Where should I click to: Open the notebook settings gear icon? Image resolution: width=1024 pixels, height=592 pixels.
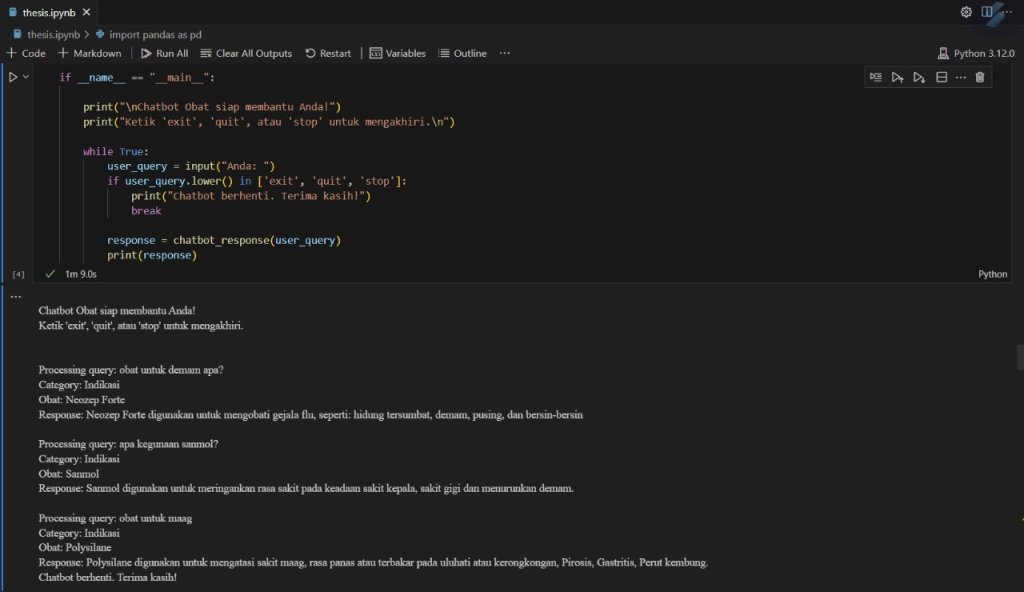pyautogui.click(x=966, y=12)
